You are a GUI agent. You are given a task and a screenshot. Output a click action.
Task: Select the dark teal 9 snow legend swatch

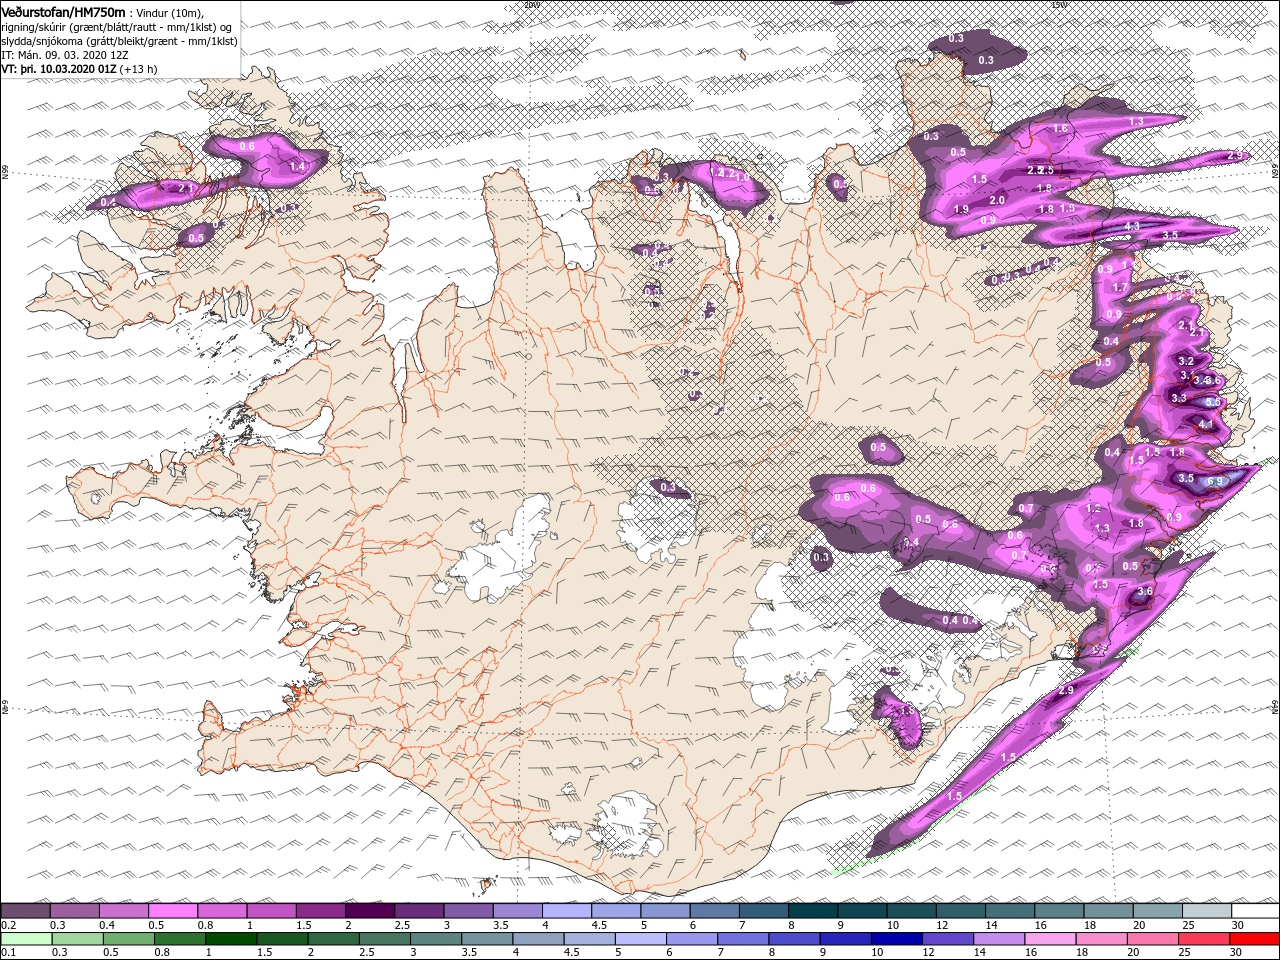[861, 911]
